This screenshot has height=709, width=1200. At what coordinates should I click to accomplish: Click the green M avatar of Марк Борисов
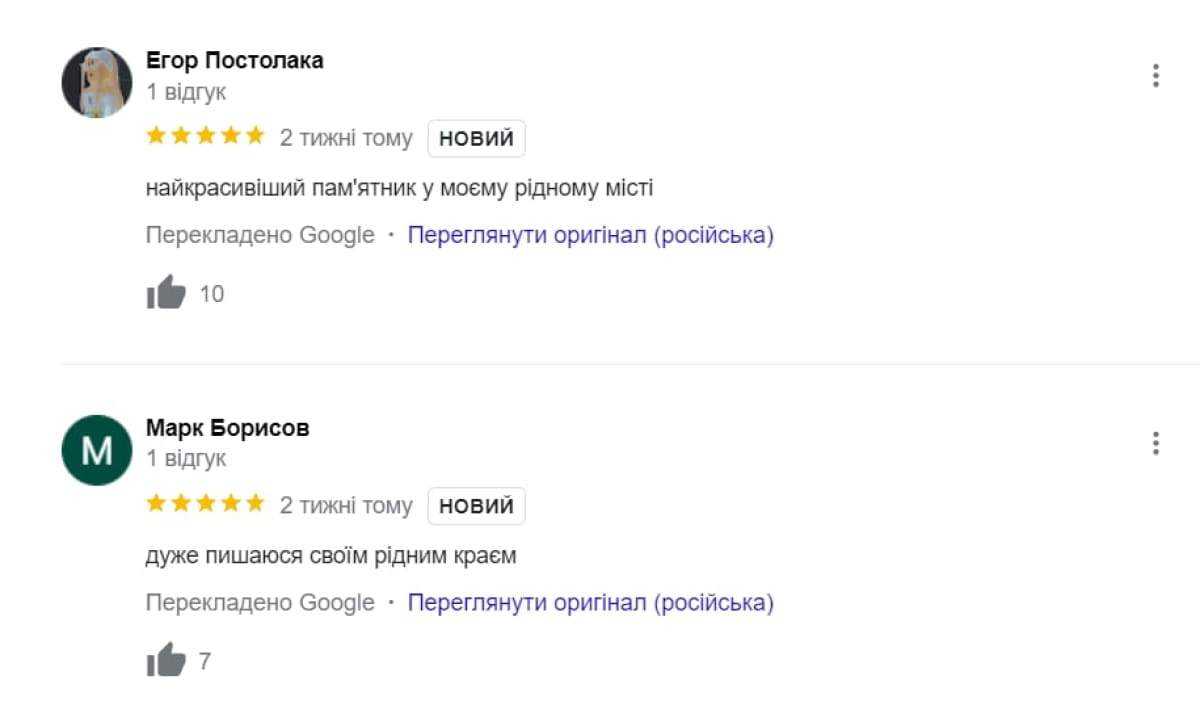click(x=97, y=450)
